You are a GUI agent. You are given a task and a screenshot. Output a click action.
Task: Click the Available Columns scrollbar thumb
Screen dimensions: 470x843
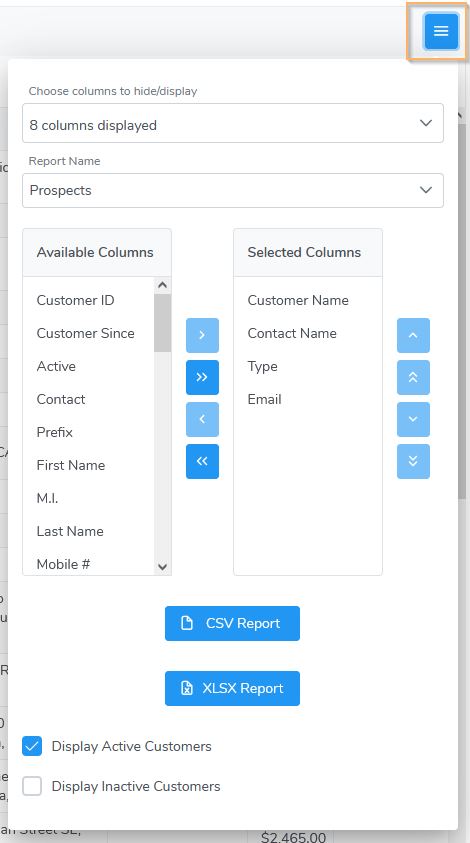click(162, 323)
